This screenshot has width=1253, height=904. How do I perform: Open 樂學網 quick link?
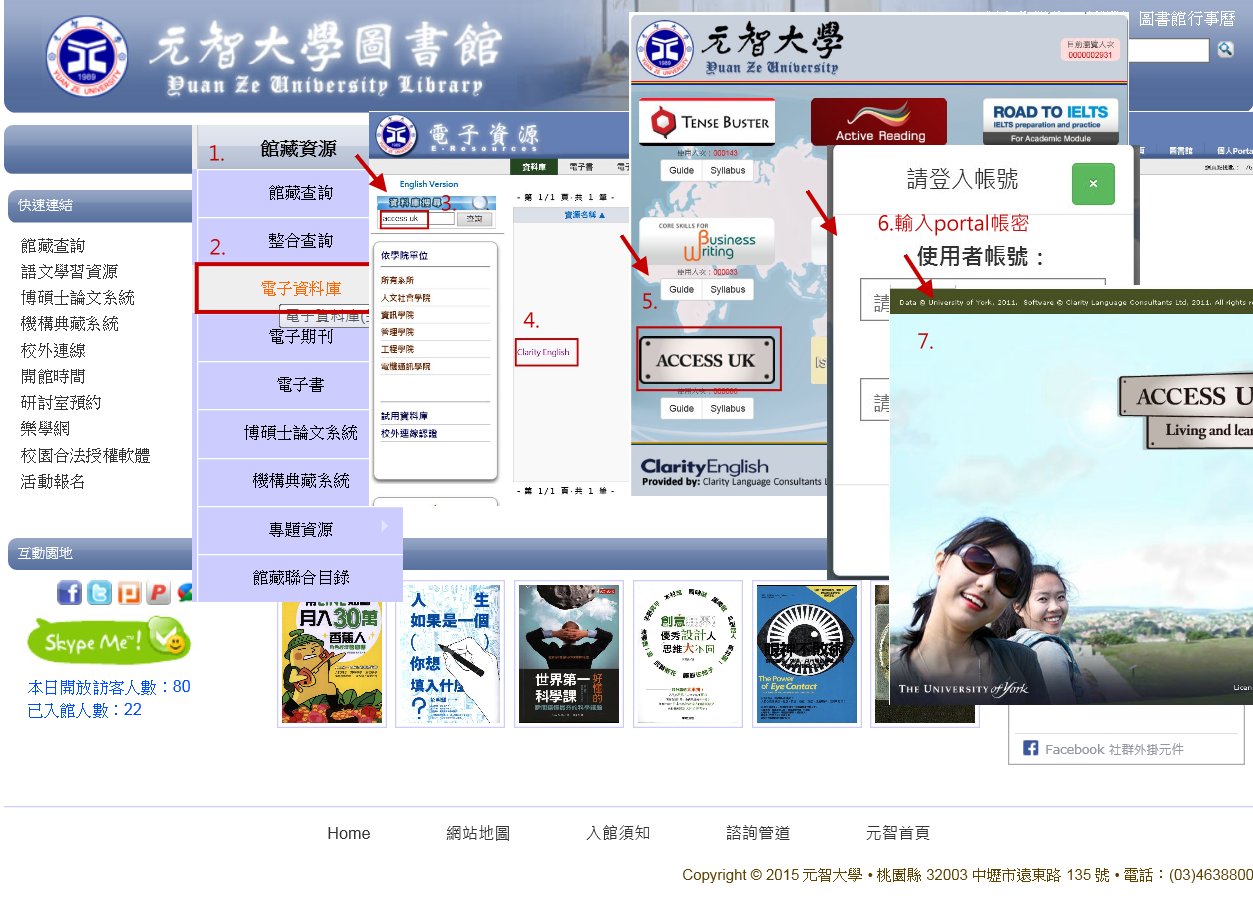[x=45, y=428]
